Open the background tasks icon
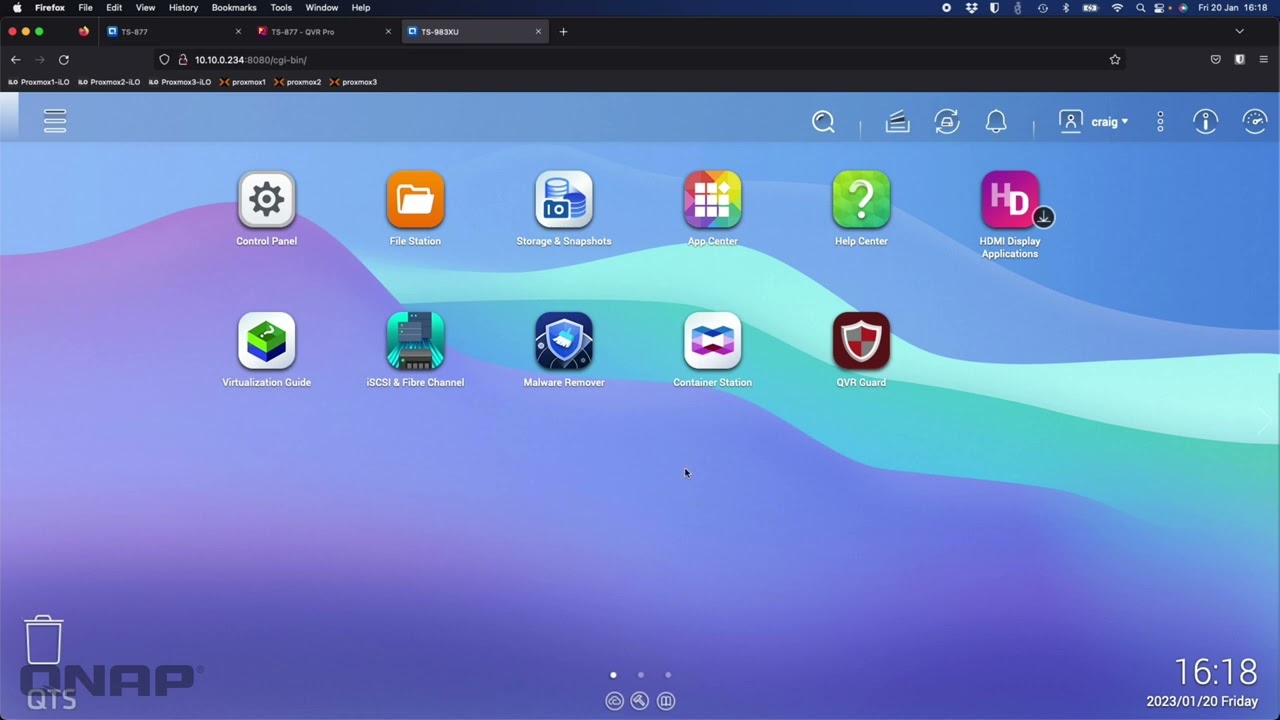Viewport: 1280px width, 720px height. click(x=897, y=122)
